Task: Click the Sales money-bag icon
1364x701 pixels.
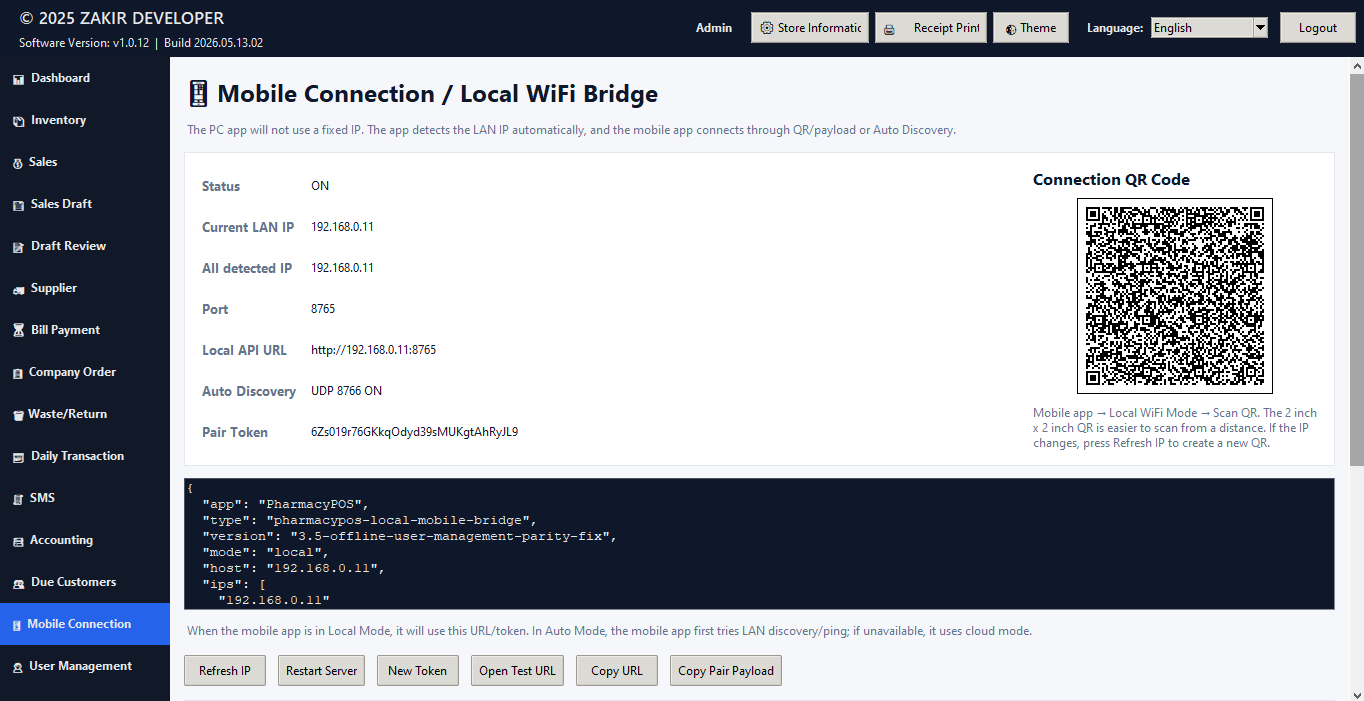Action: tap(18, 163)
